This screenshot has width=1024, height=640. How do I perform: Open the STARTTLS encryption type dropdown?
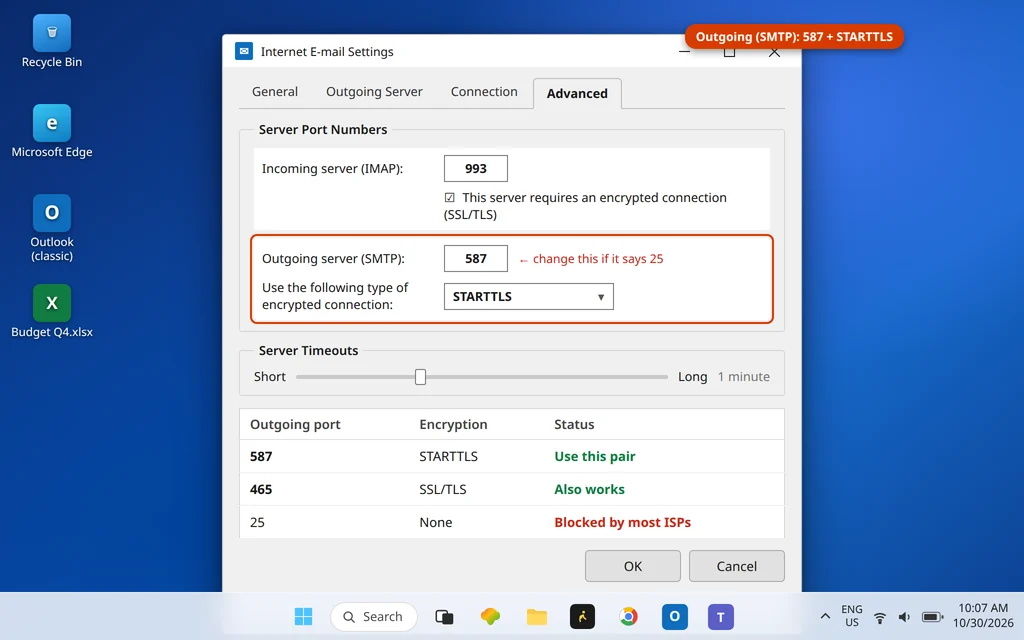(x=528, y=296)
